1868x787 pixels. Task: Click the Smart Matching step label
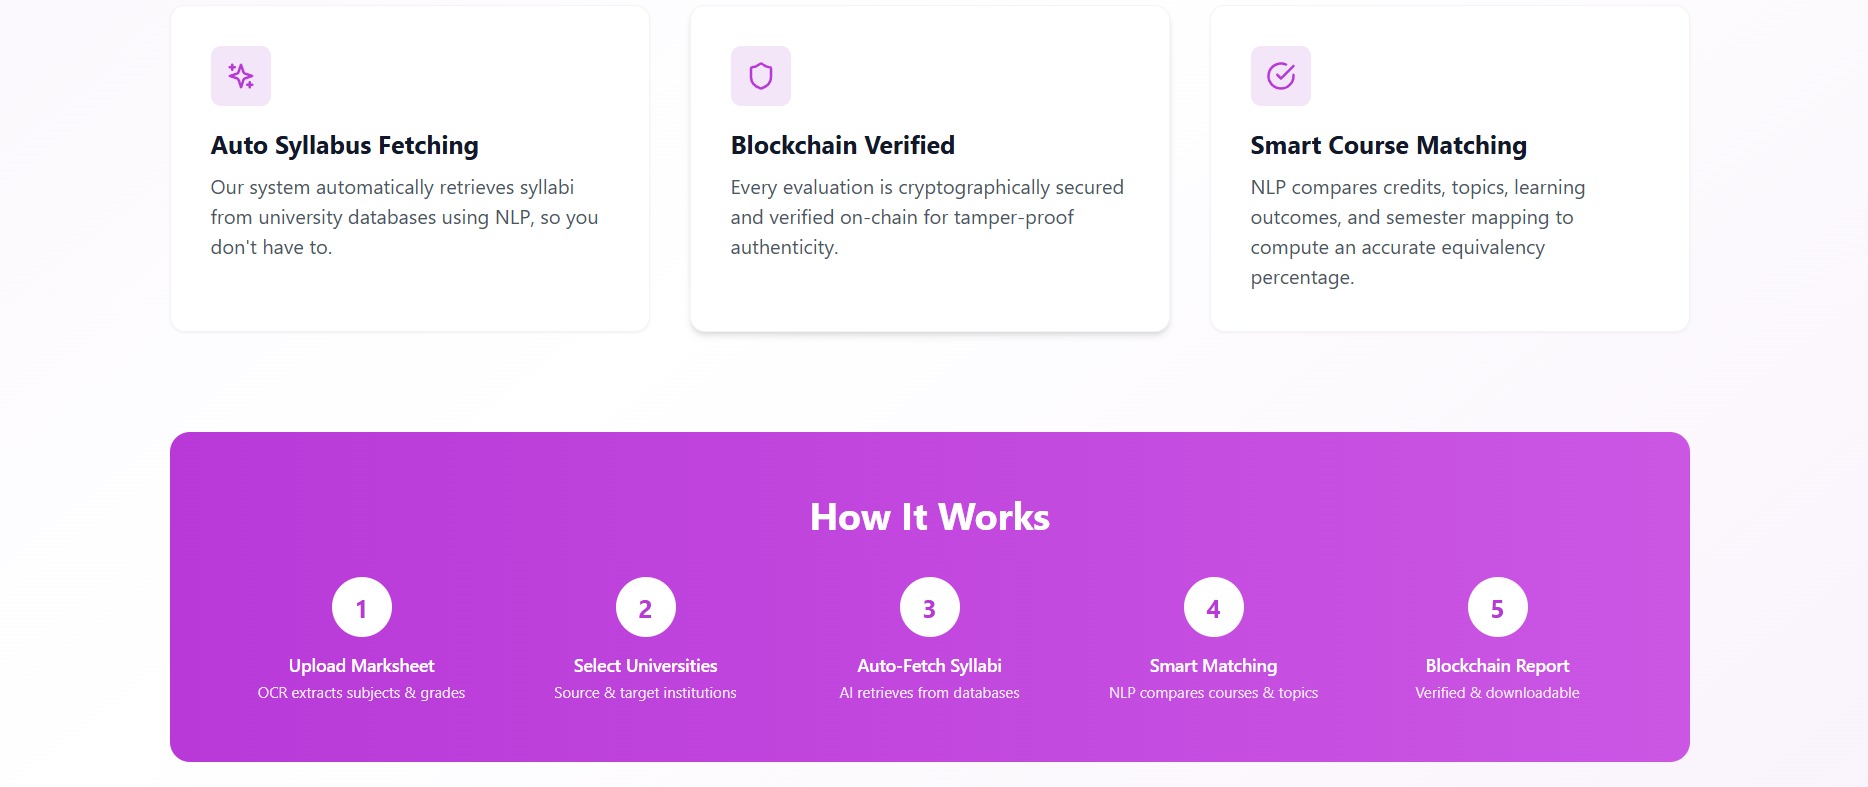1214,666
